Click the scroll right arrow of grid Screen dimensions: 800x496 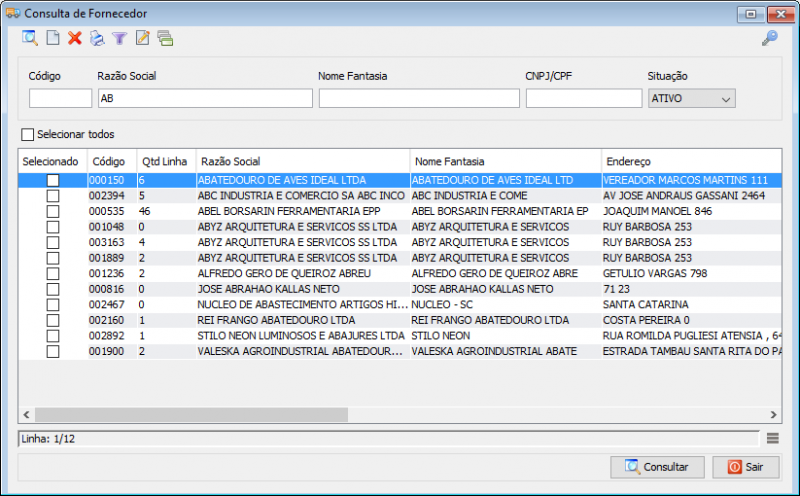pyautogui.click(x=773, y=414)
